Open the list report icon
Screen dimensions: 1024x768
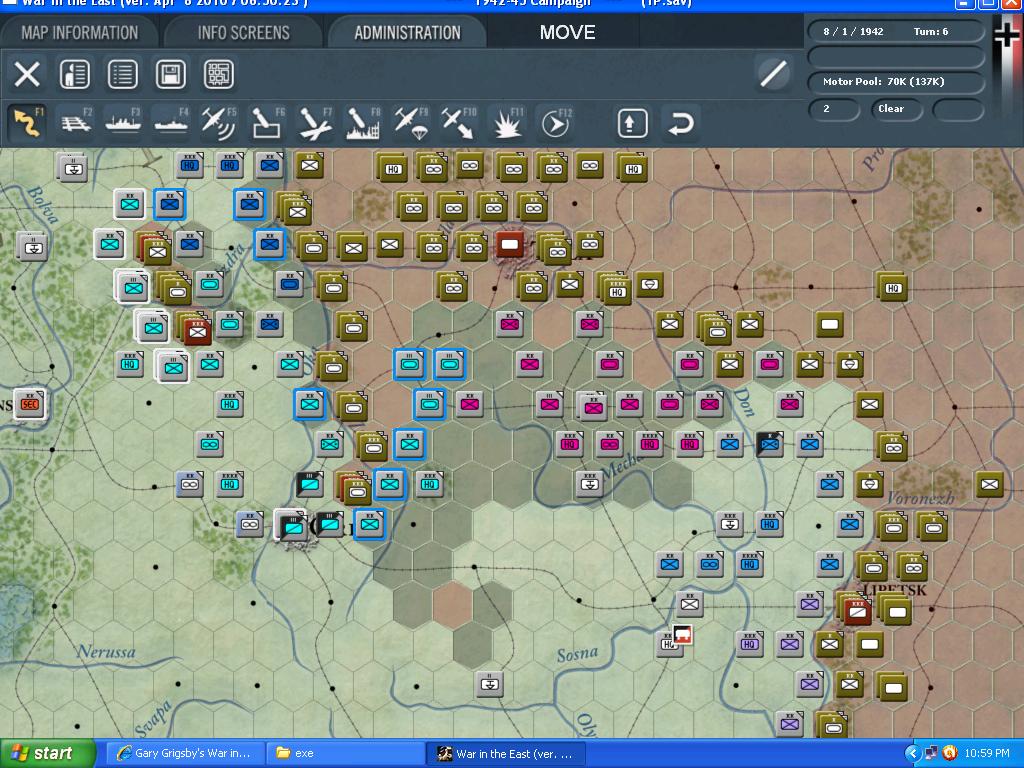[x=123, y=74]
